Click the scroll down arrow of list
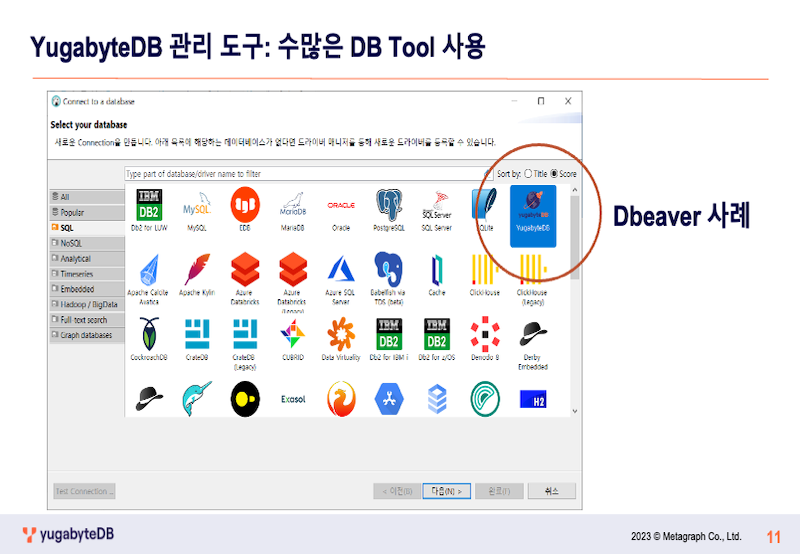 [574, 411]
